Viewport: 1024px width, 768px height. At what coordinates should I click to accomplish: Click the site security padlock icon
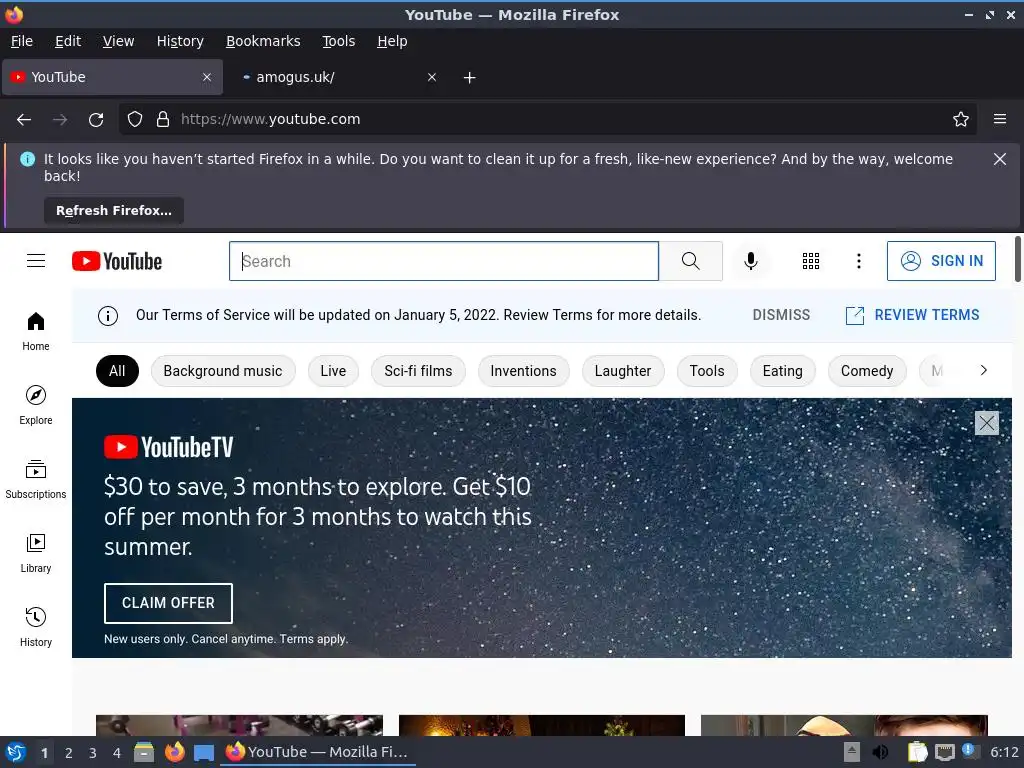pyautogui.click(x=163, y=120)
